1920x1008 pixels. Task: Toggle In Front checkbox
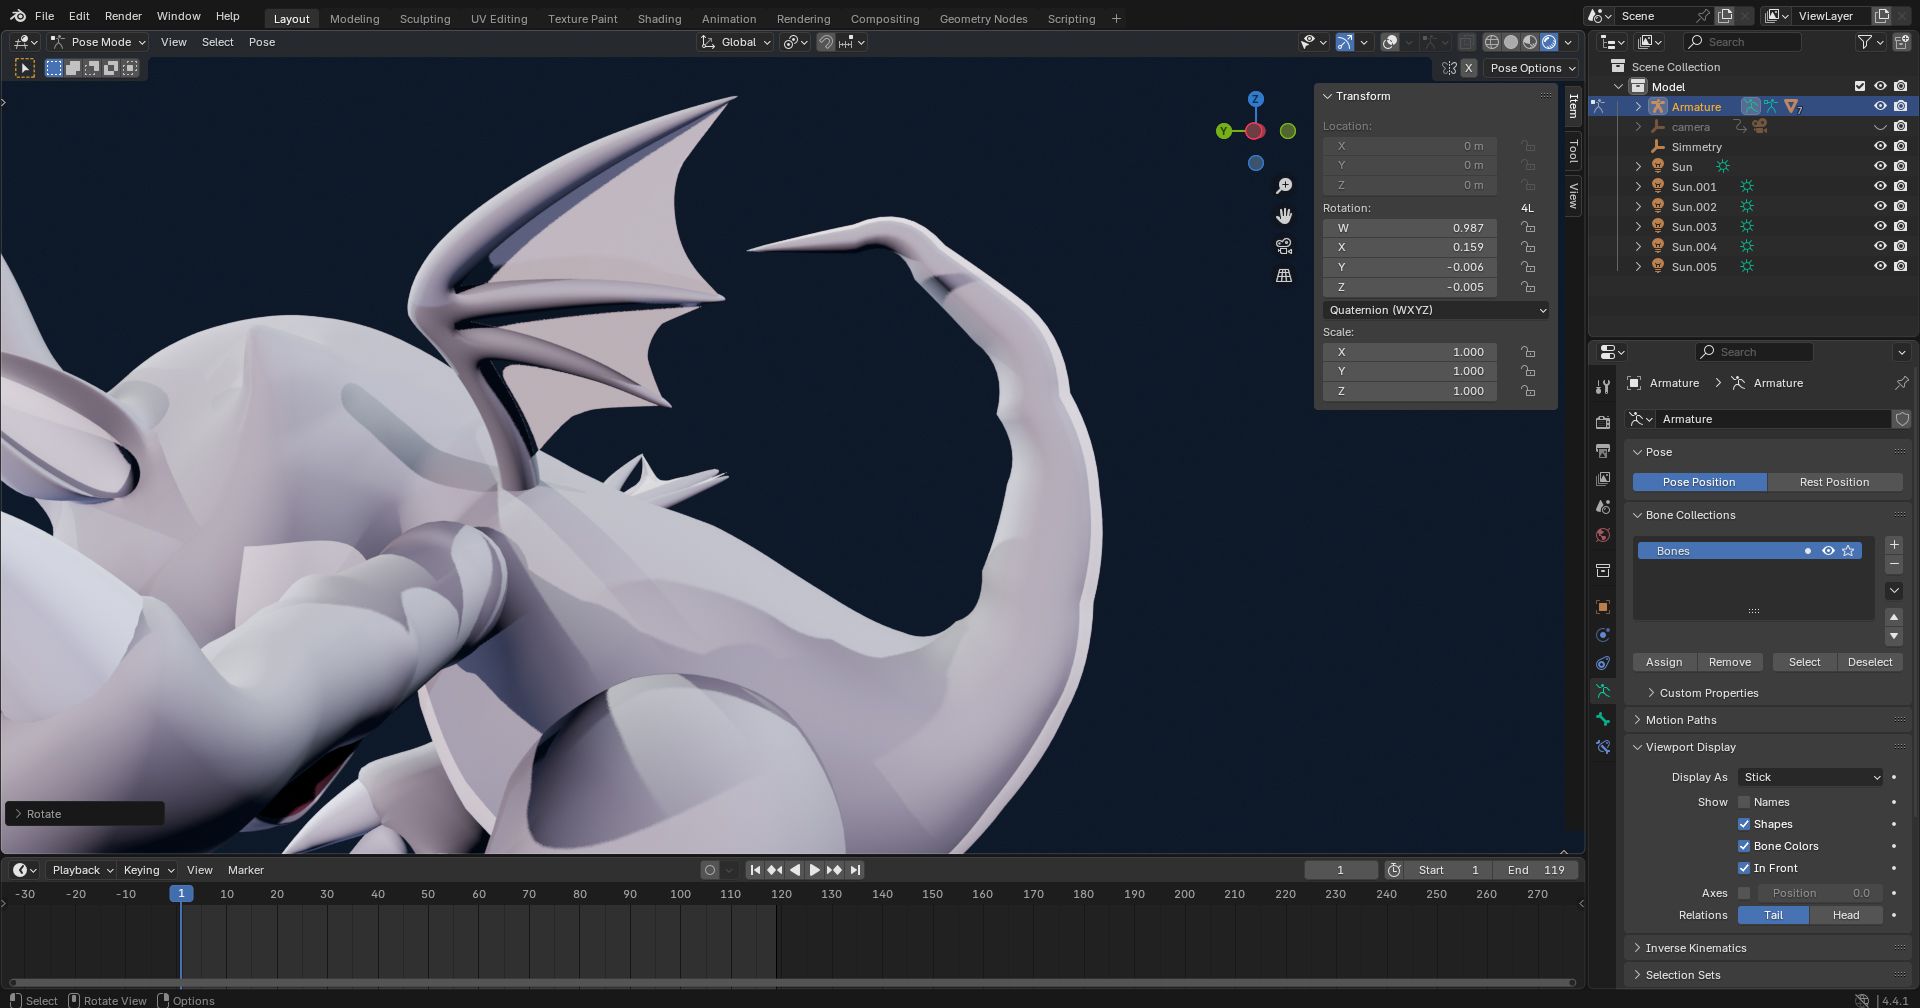tap(1744, 868)
